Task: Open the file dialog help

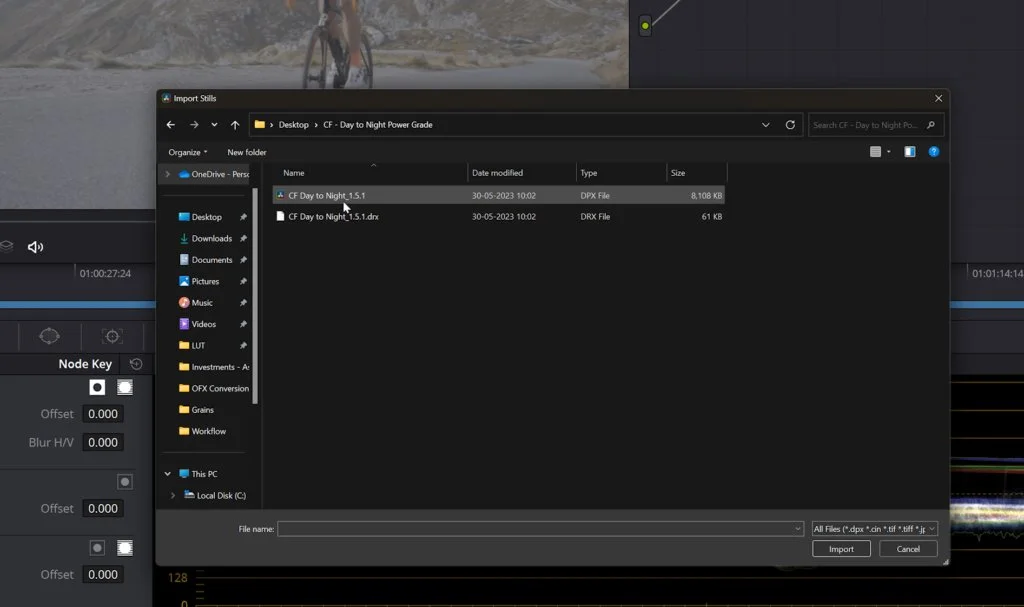Action: click(933, 152)
